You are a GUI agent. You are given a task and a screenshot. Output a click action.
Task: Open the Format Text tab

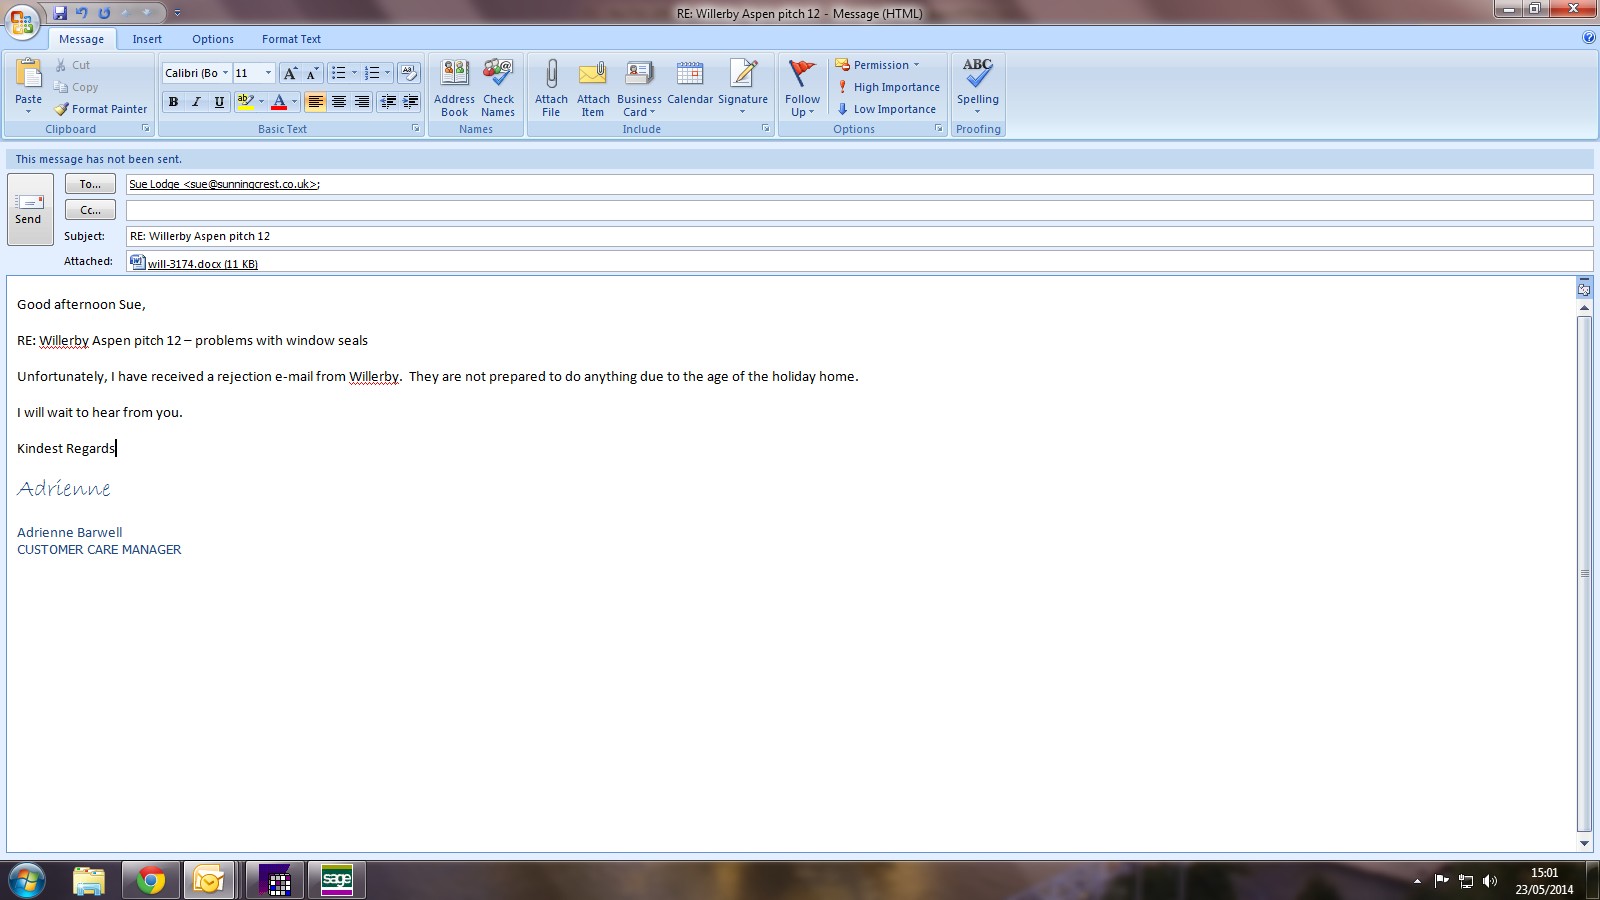[291, 39]
